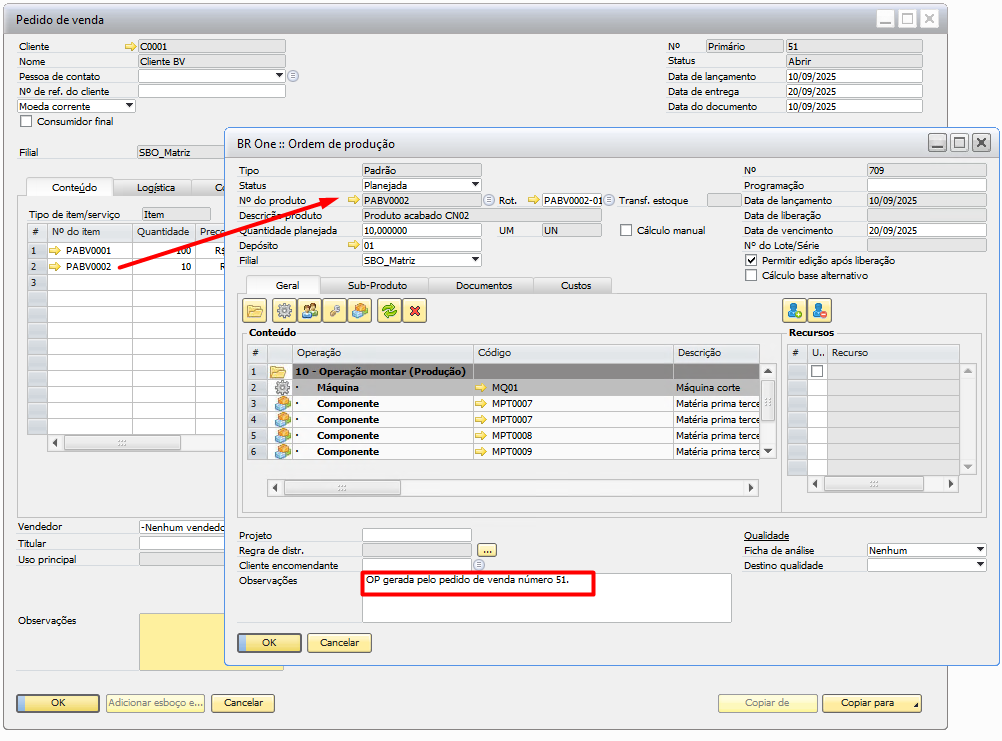Click the boxes component toolbar icon
This screenshot has height=741, width=1002.
(361, 311)
